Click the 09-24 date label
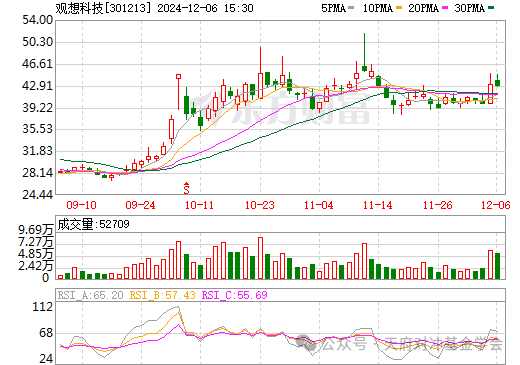Image resolution: width=520 pixels, height=365 pixels. [140, 205]
